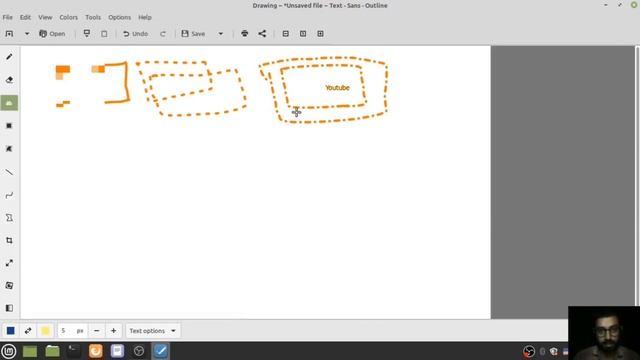Open the Edit menu
This screenshot has height=360, width=640.
pyautogui.click(x=25, y=17)
